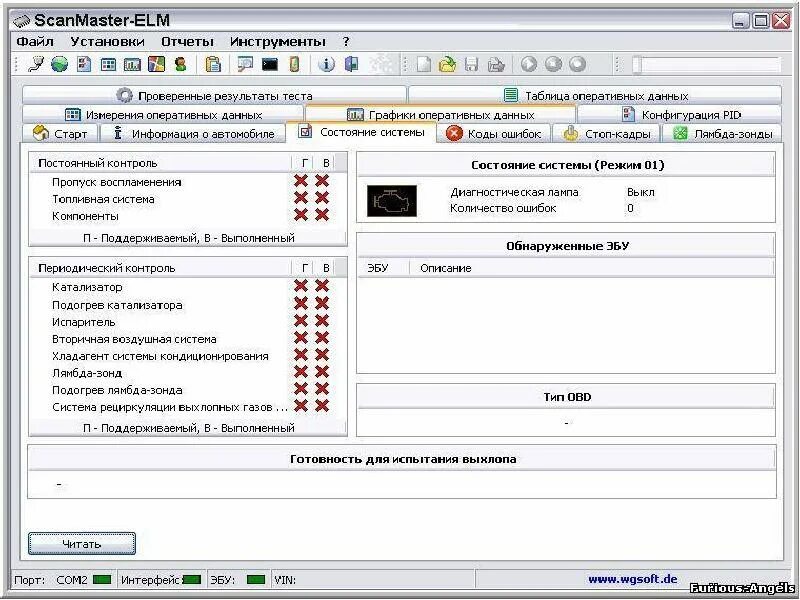Open the ? help menu

[346, 41]
